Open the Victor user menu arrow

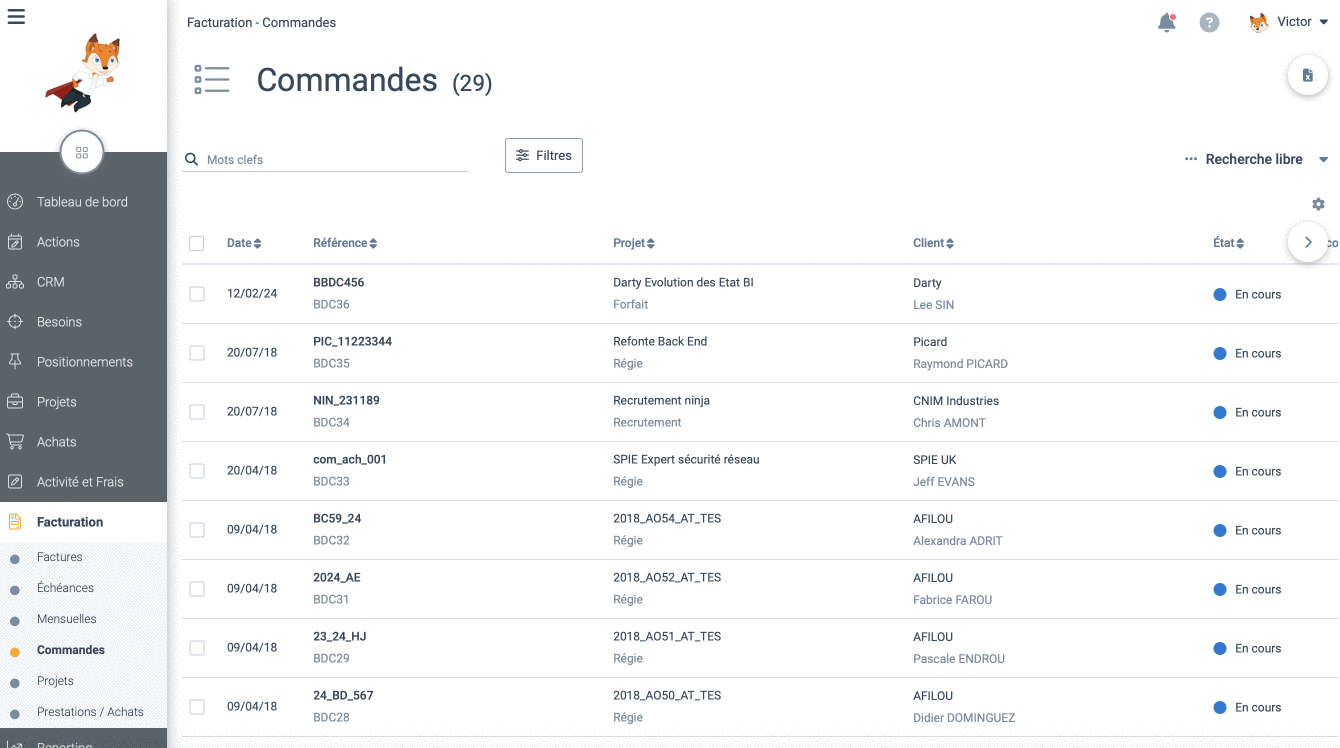1324,22
